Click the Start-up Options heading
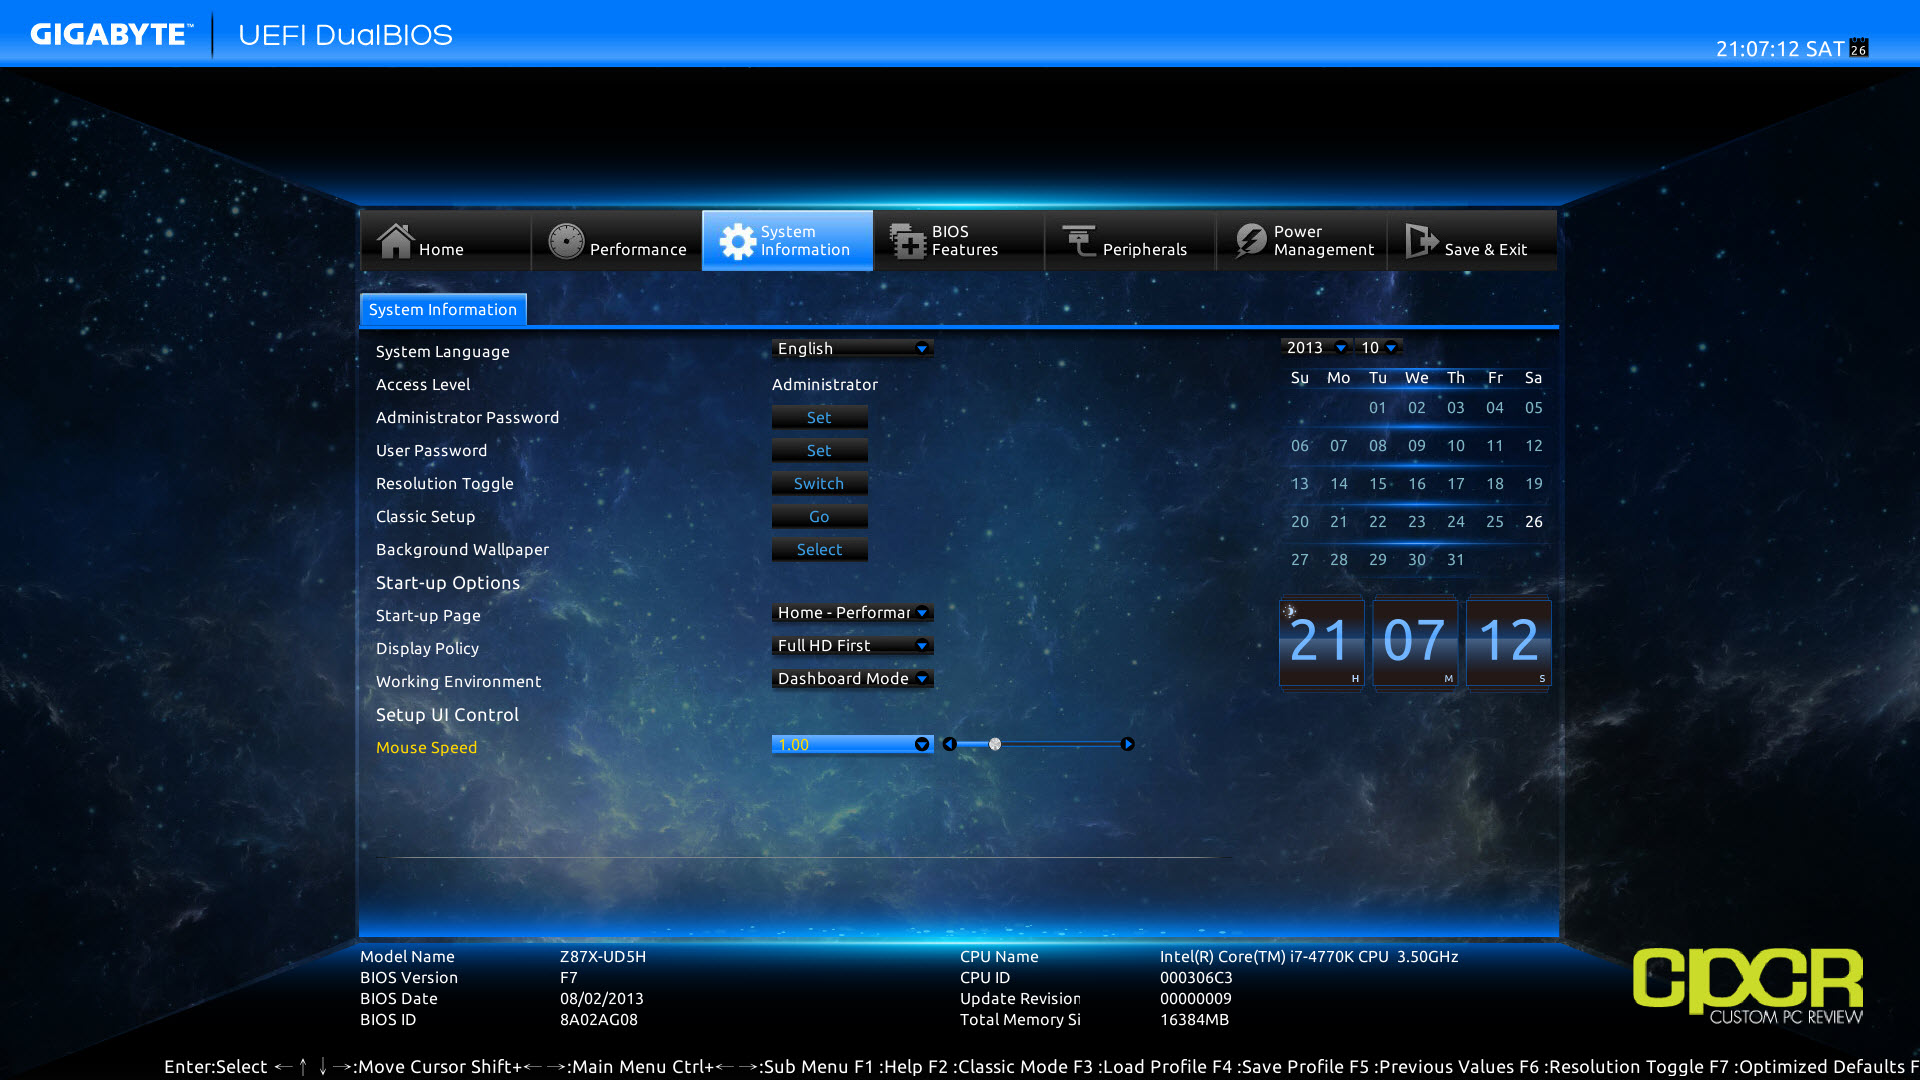1920x1080 pixels. [x=448, y=583]
